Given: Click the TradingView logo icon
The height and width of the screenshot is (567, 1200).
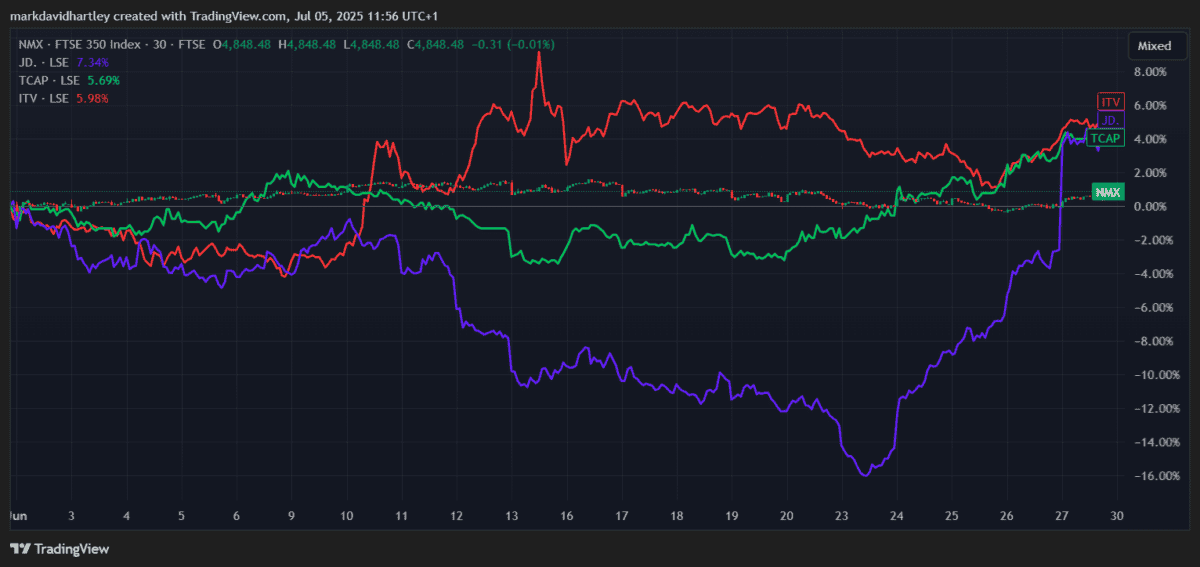Looking at the screenshot, I should [x=19, y=549].
